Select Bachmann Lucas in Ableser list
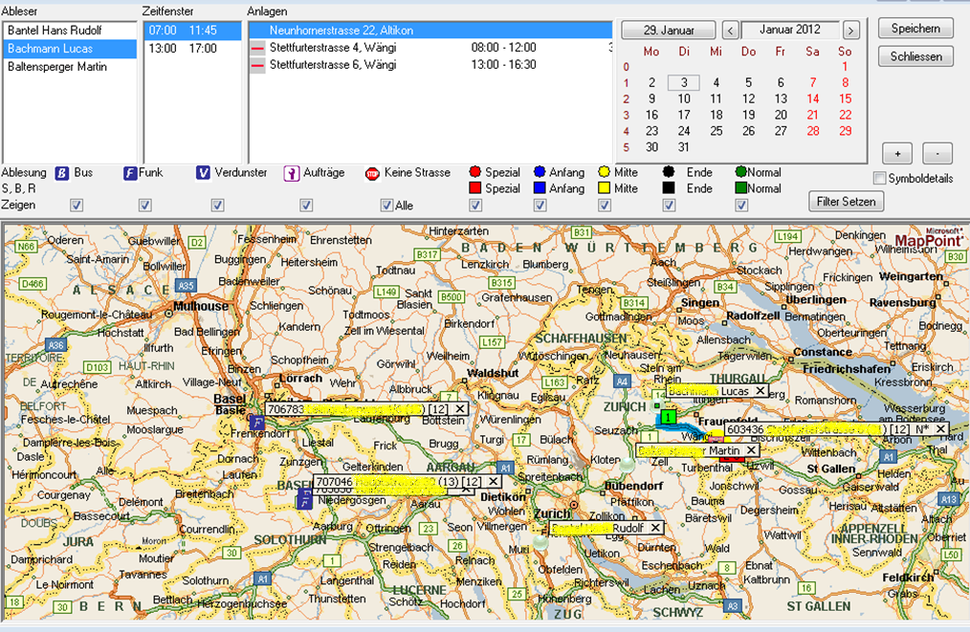 pos(69,49)
